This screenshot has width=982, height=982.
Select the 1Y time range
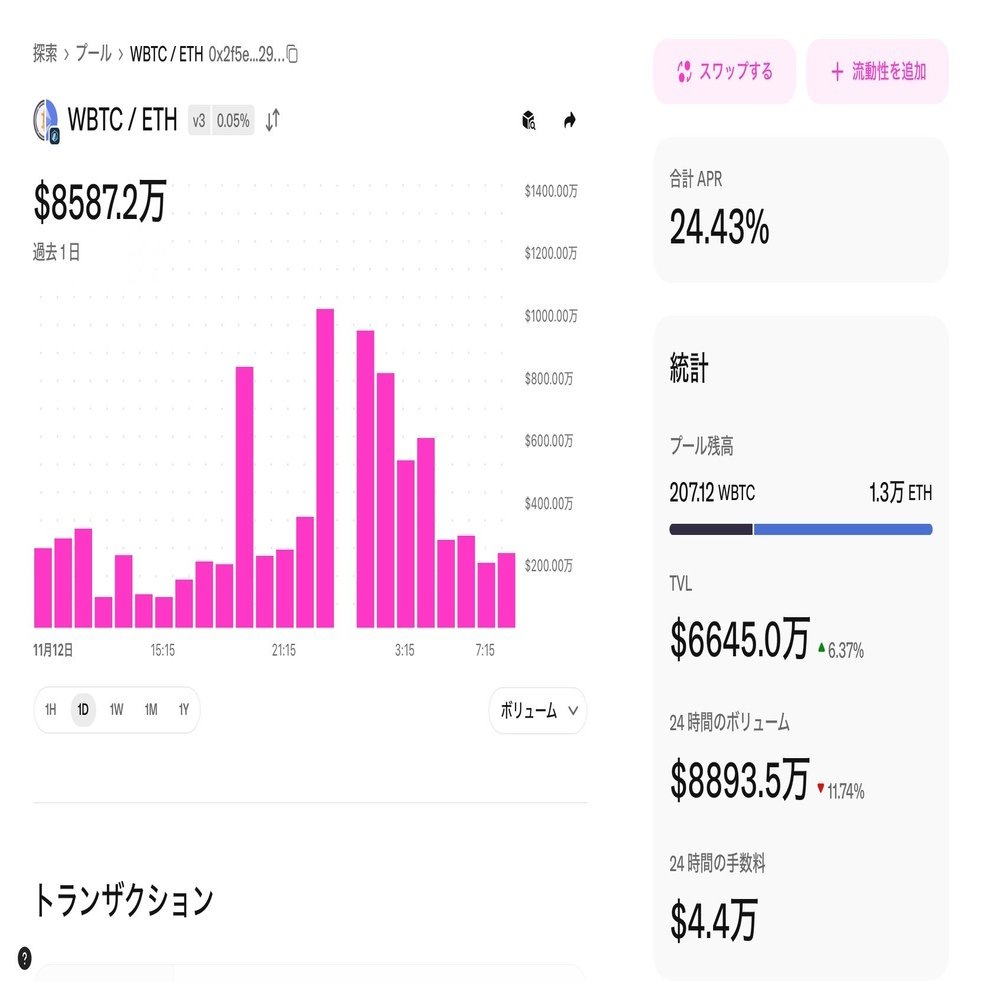(x=182, y=710)
